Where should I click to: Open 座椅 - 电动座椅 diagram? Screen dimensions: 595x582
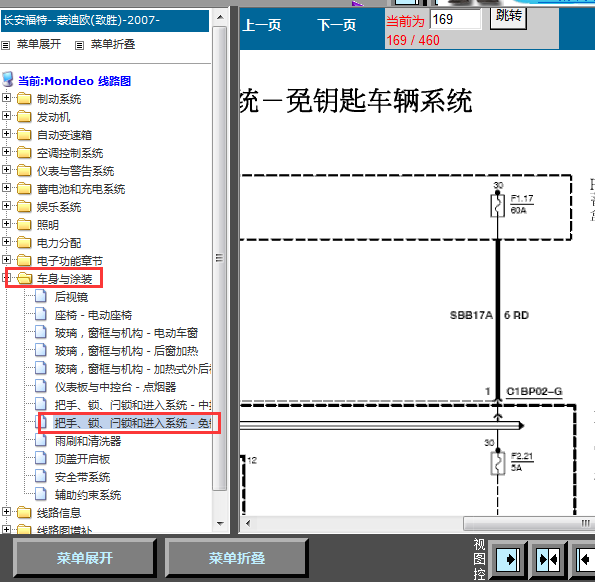tap(93, 315)
